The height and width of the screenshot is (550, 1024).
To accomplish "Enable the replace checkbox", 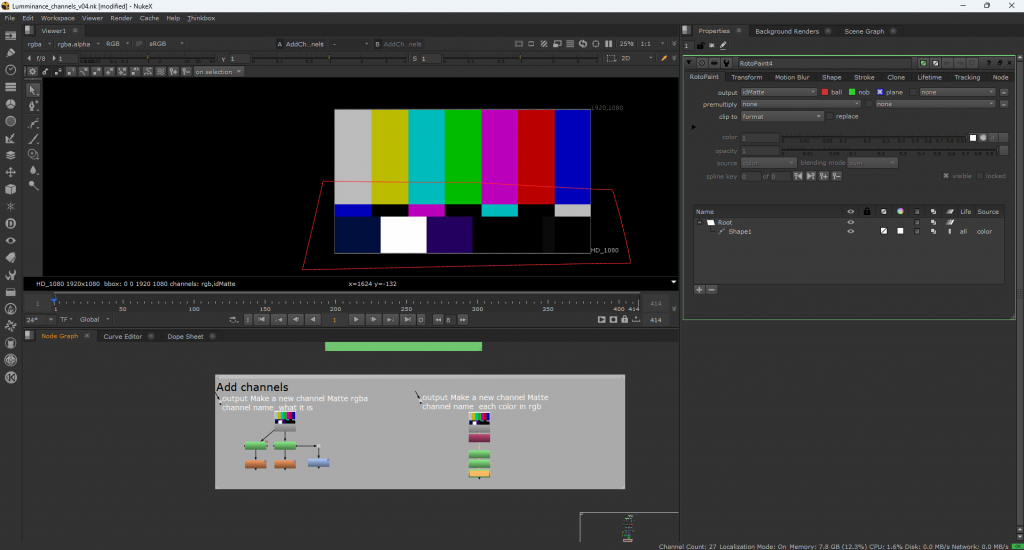I will tap(830, 116).
